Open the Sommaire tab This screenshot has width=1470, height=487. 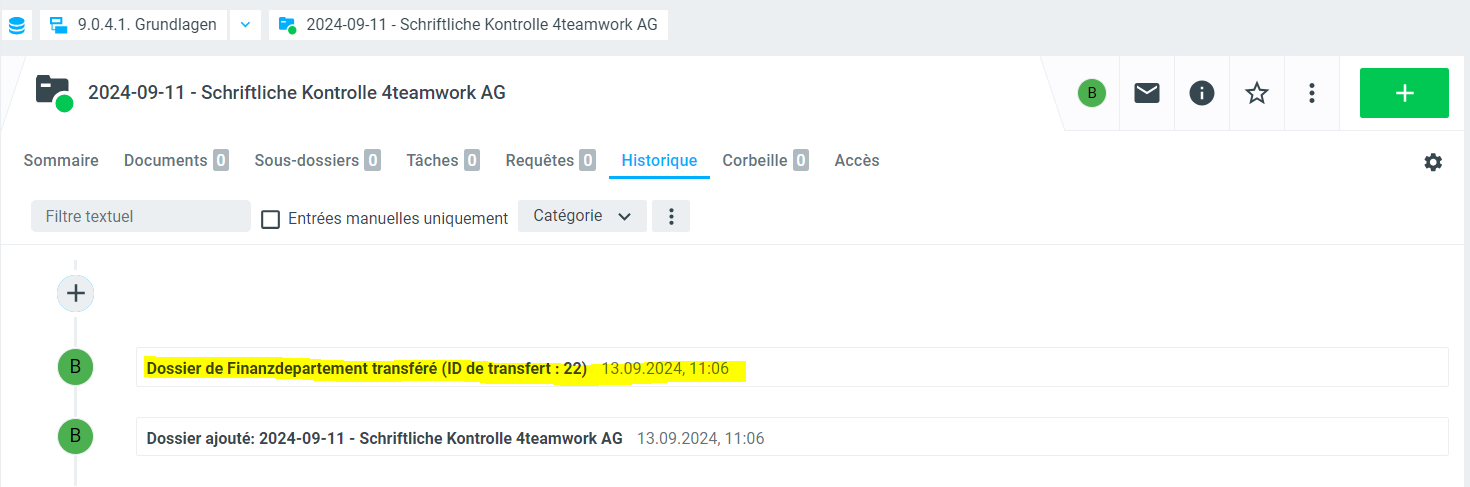[x=61, y=160]
